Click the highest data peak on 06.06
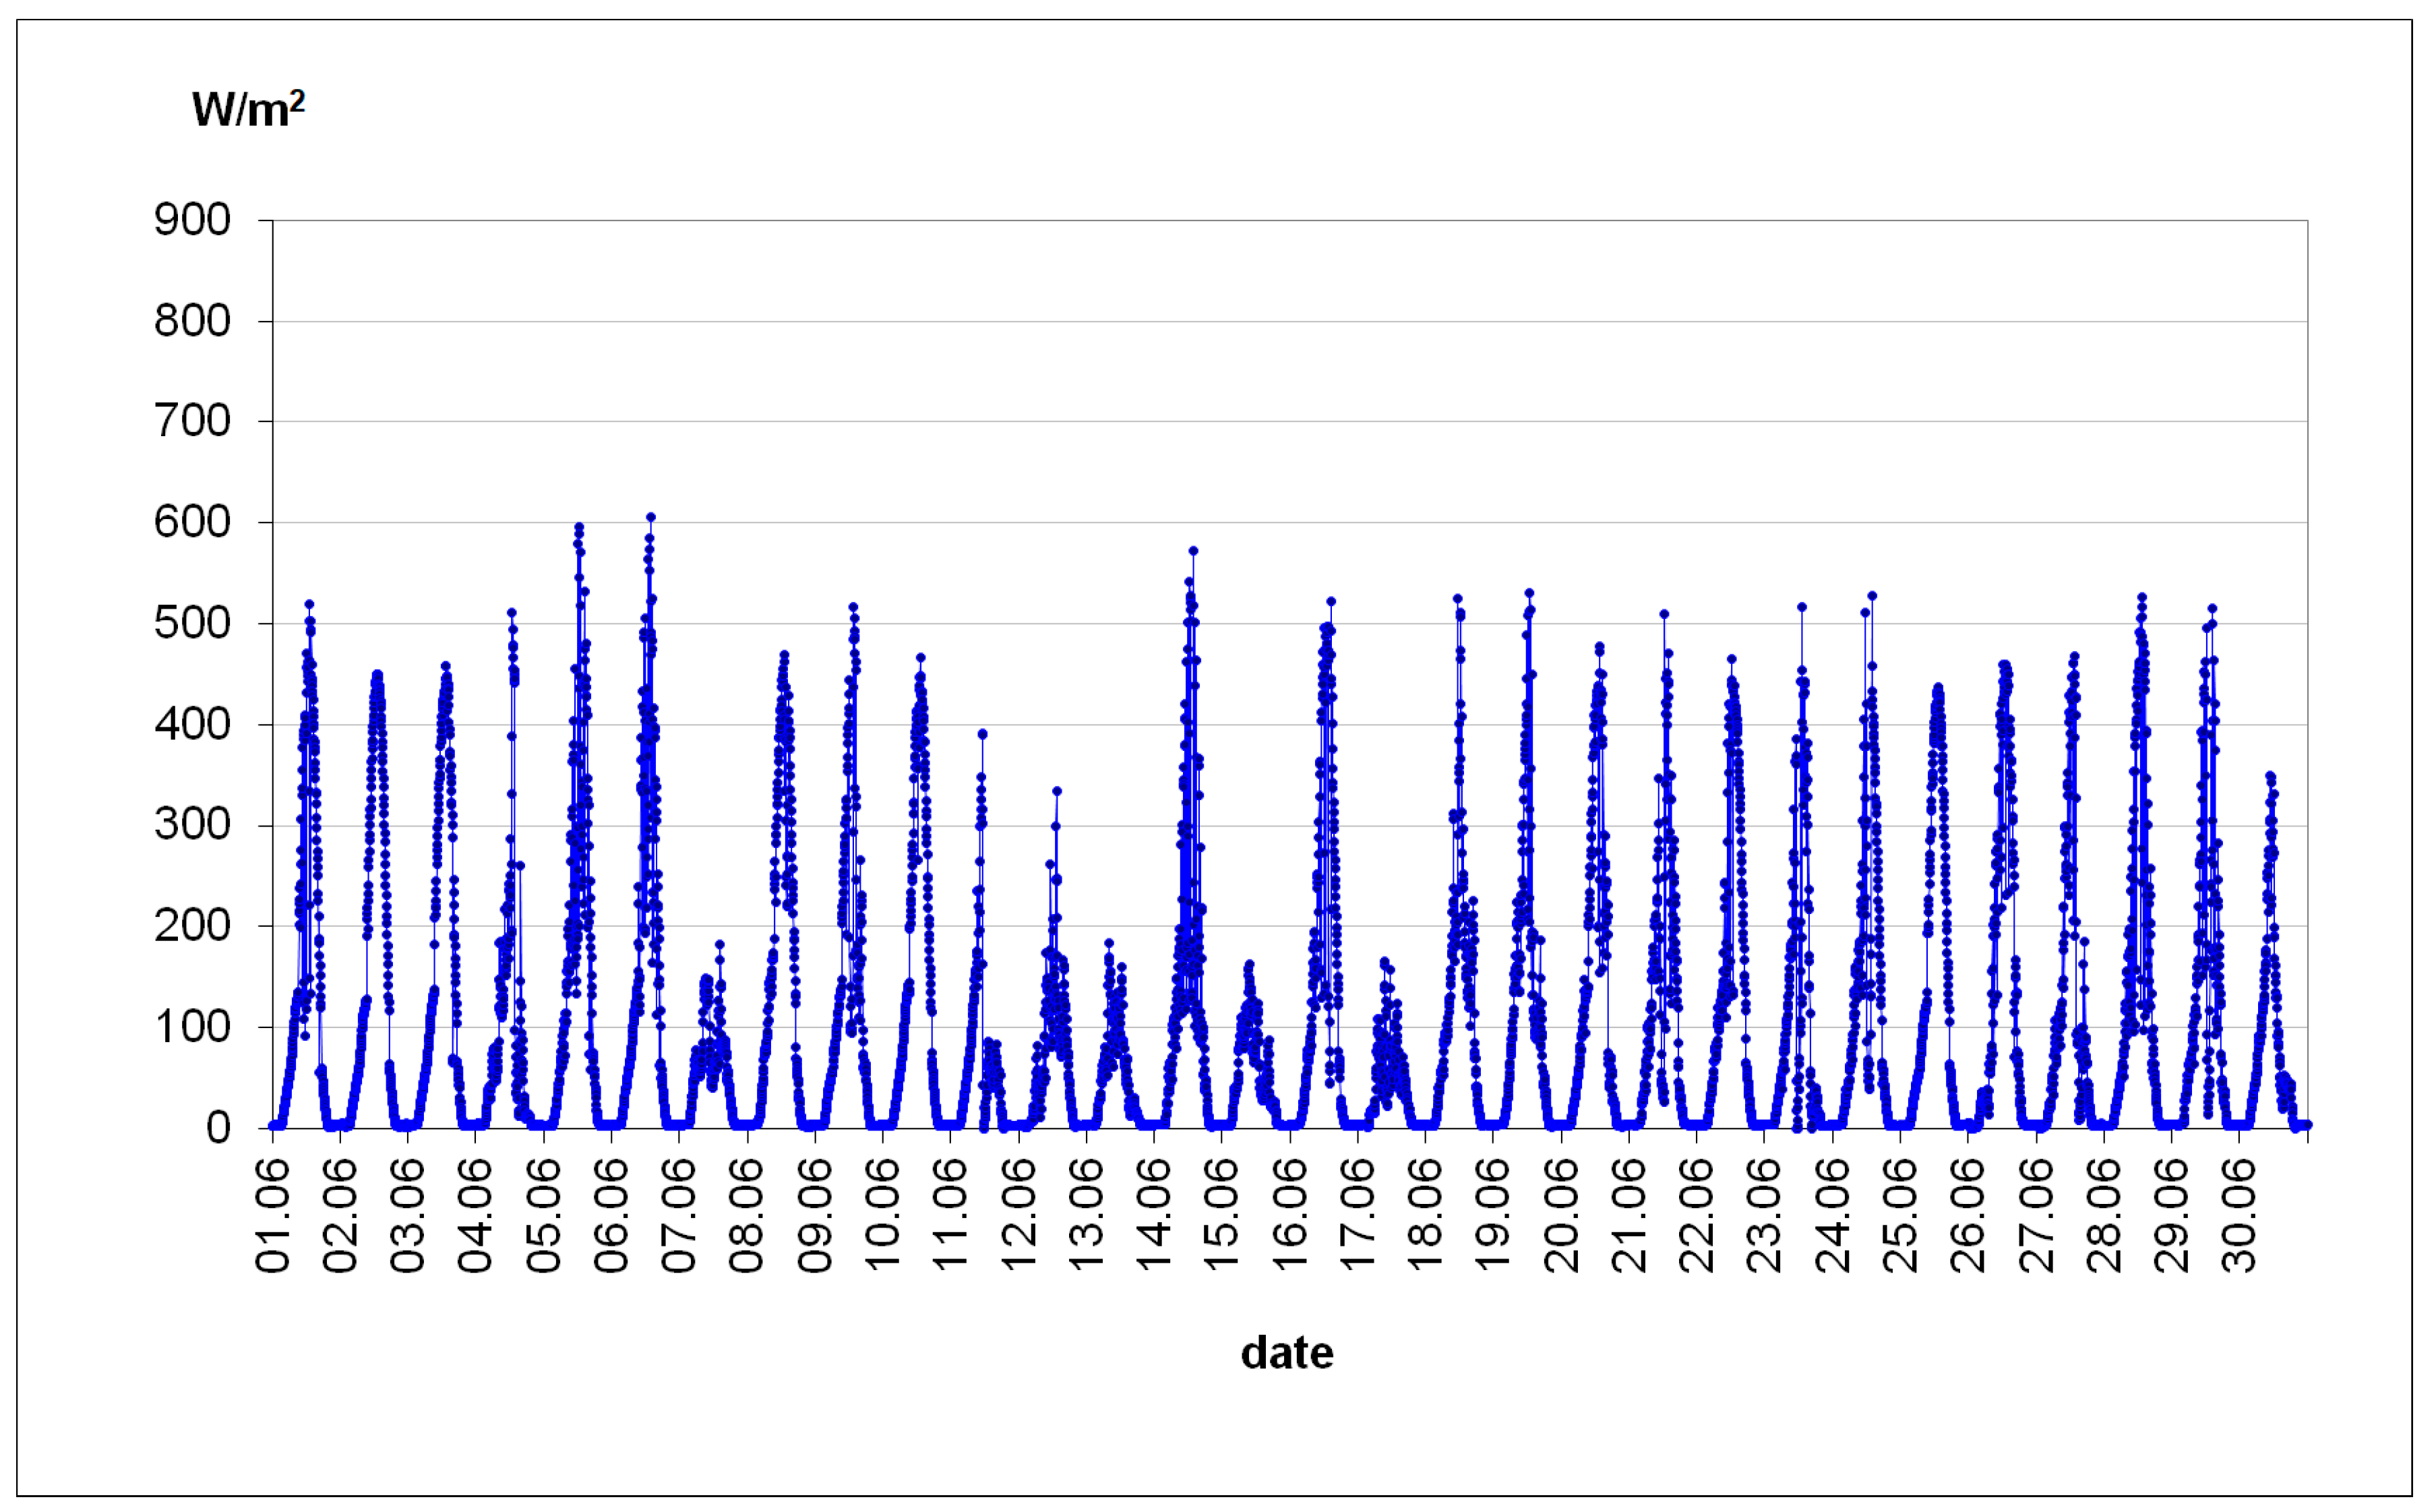The height and width of the screenshot is (1512, 2436). 651,517
